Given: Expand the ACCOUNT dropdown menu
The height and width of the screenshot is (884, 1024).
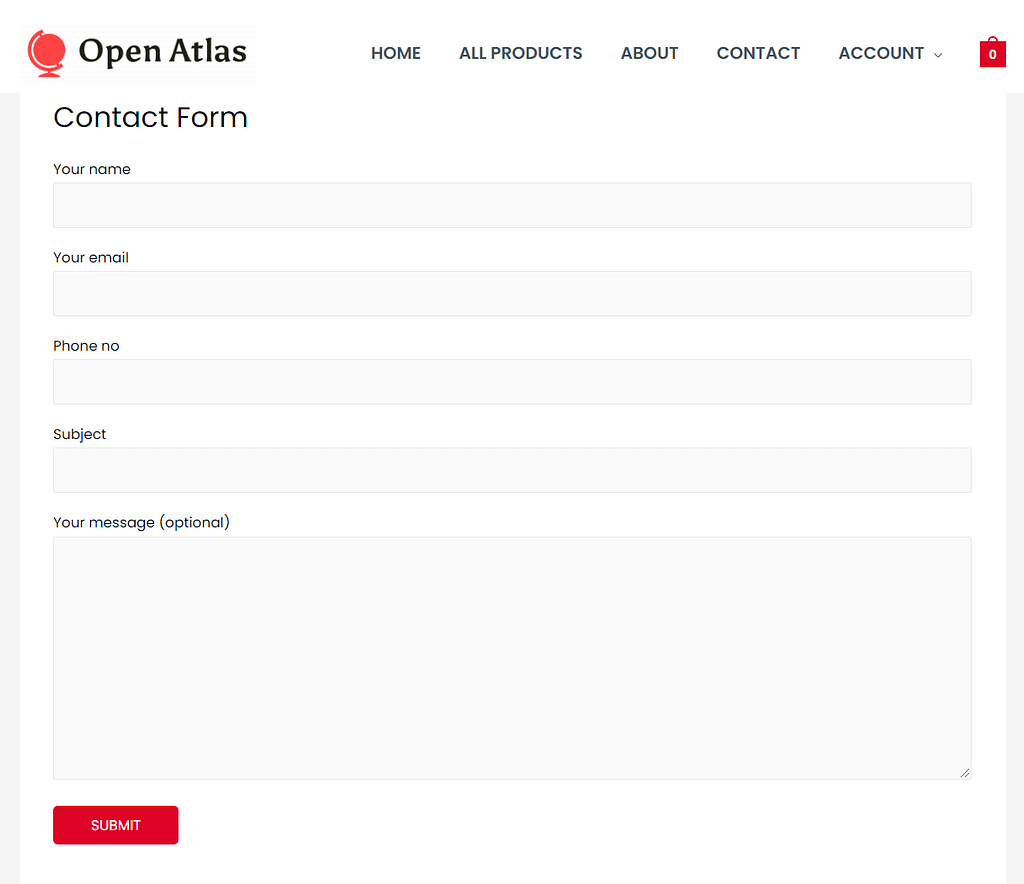Looking at the screenshot, I should coord(882,53).
